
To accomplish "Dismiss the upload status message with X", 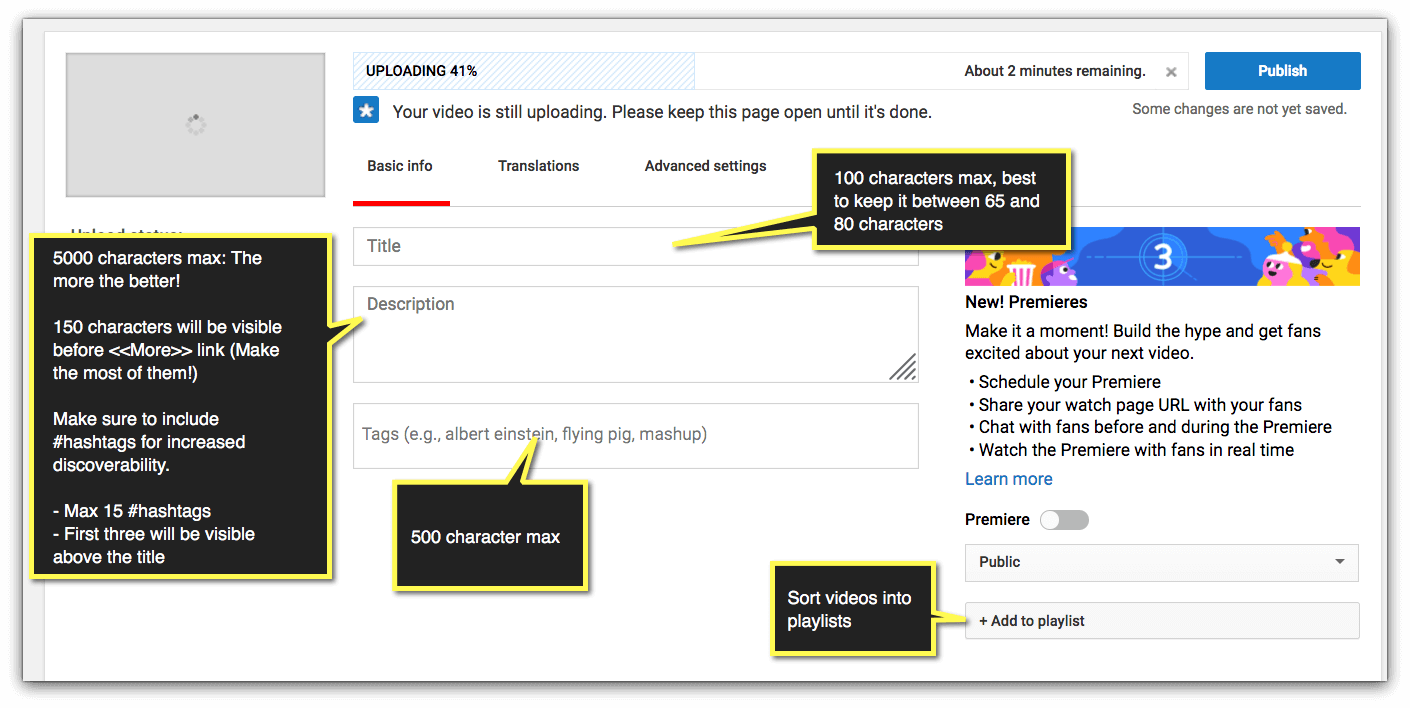I will click(x=1171, y=71).
